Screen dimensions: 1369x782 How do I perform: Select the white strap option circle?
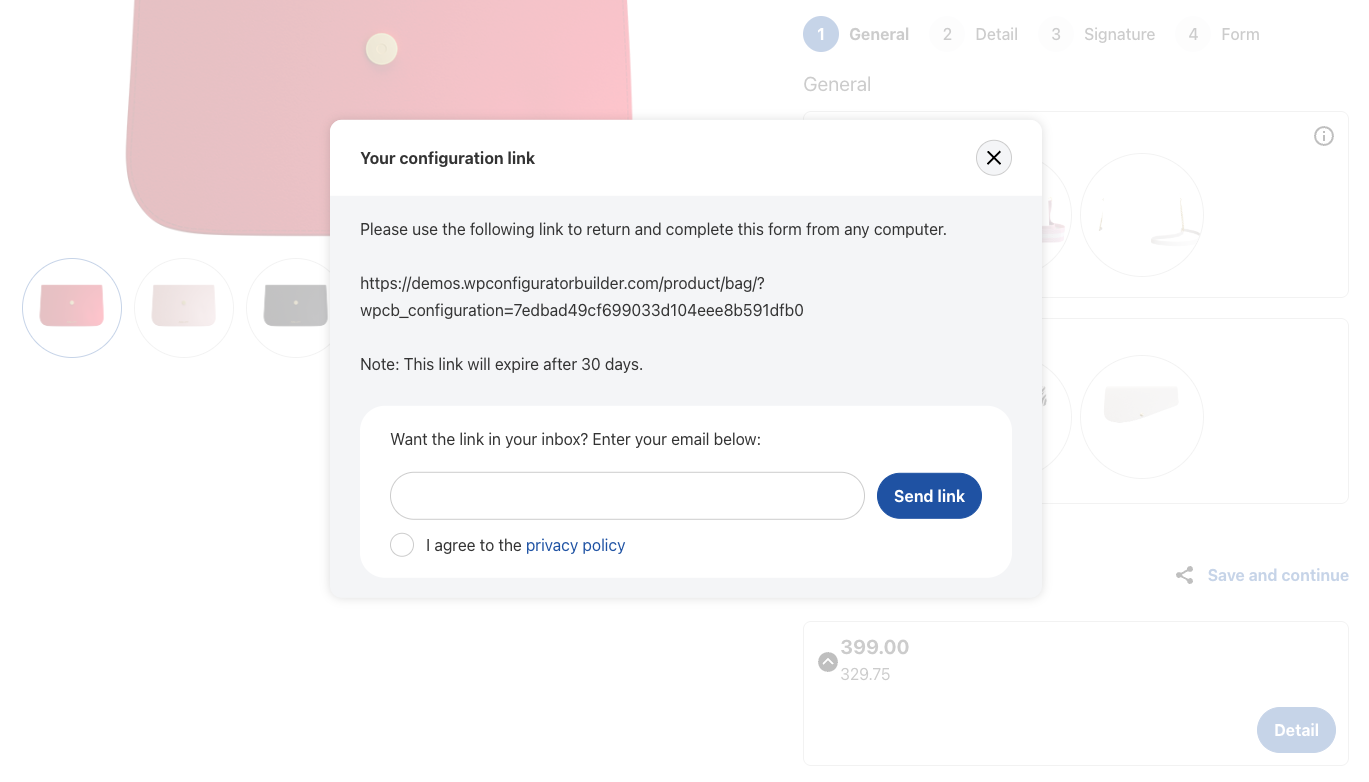[x=1141, y=215]
